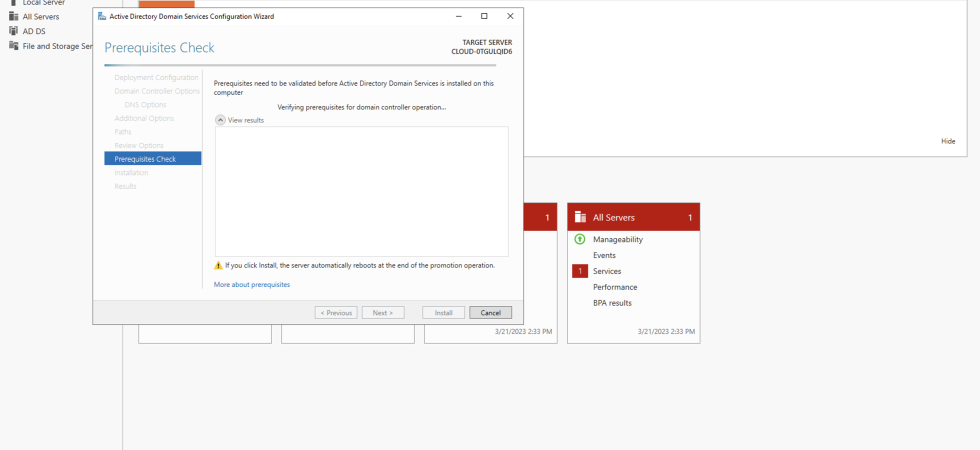Click the Verifying prerequisites status text
This screenshot has width=980, height=450.
[362, 108]
